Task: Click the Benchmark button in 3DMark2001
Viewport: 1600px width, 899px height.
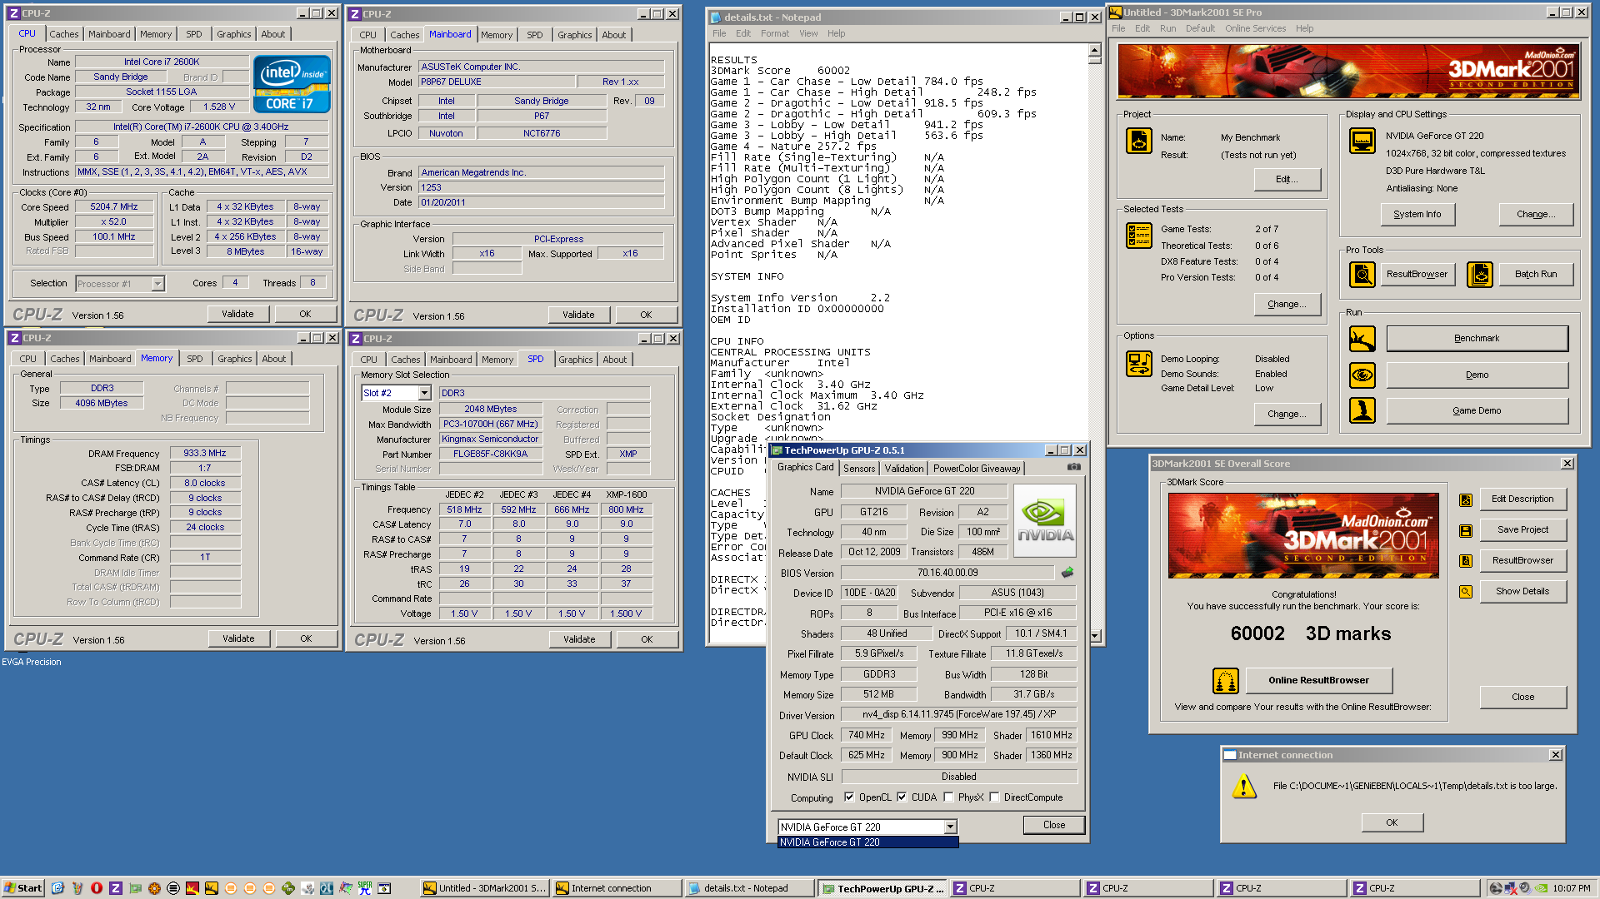Action: (x=1476, y=339)
